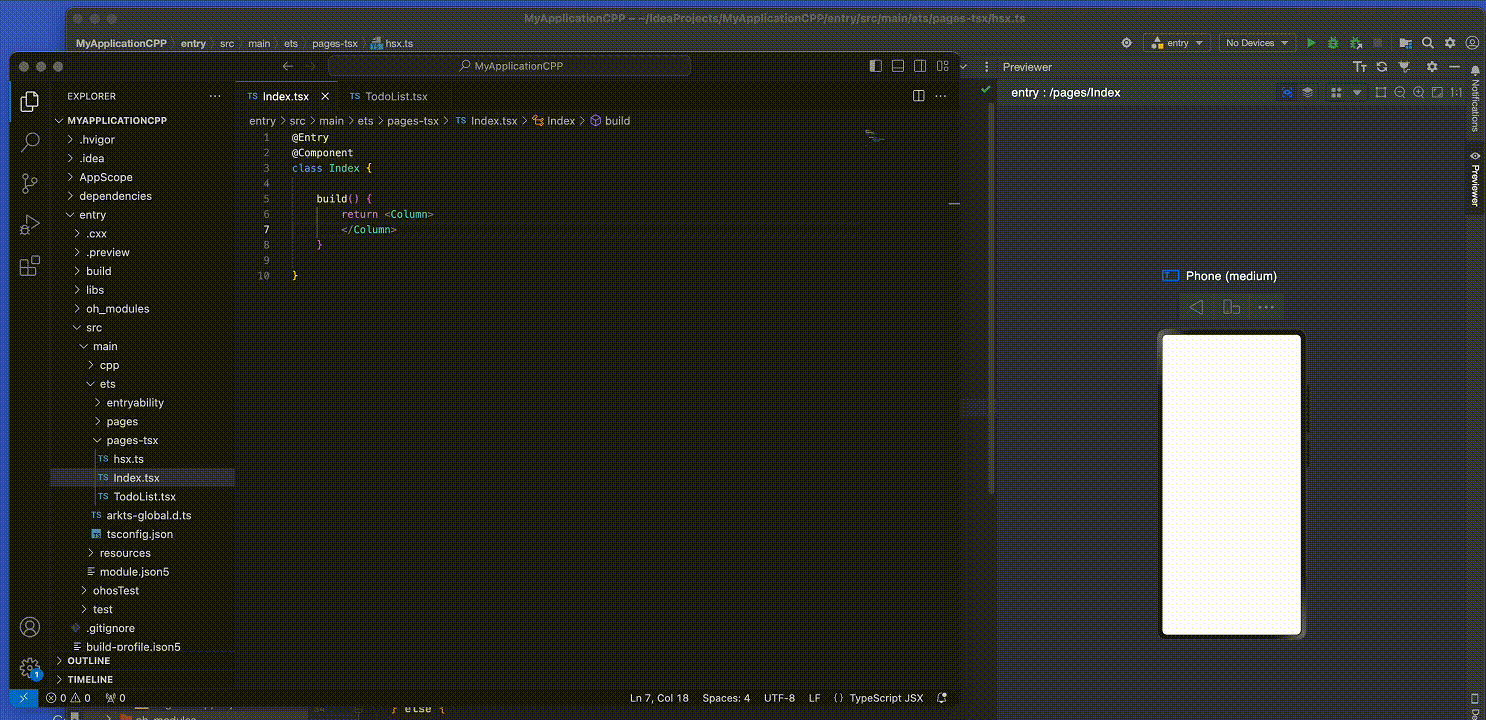Open Run and Debug view
This screenshot has height=720, width=1486.
pos(30,224)
